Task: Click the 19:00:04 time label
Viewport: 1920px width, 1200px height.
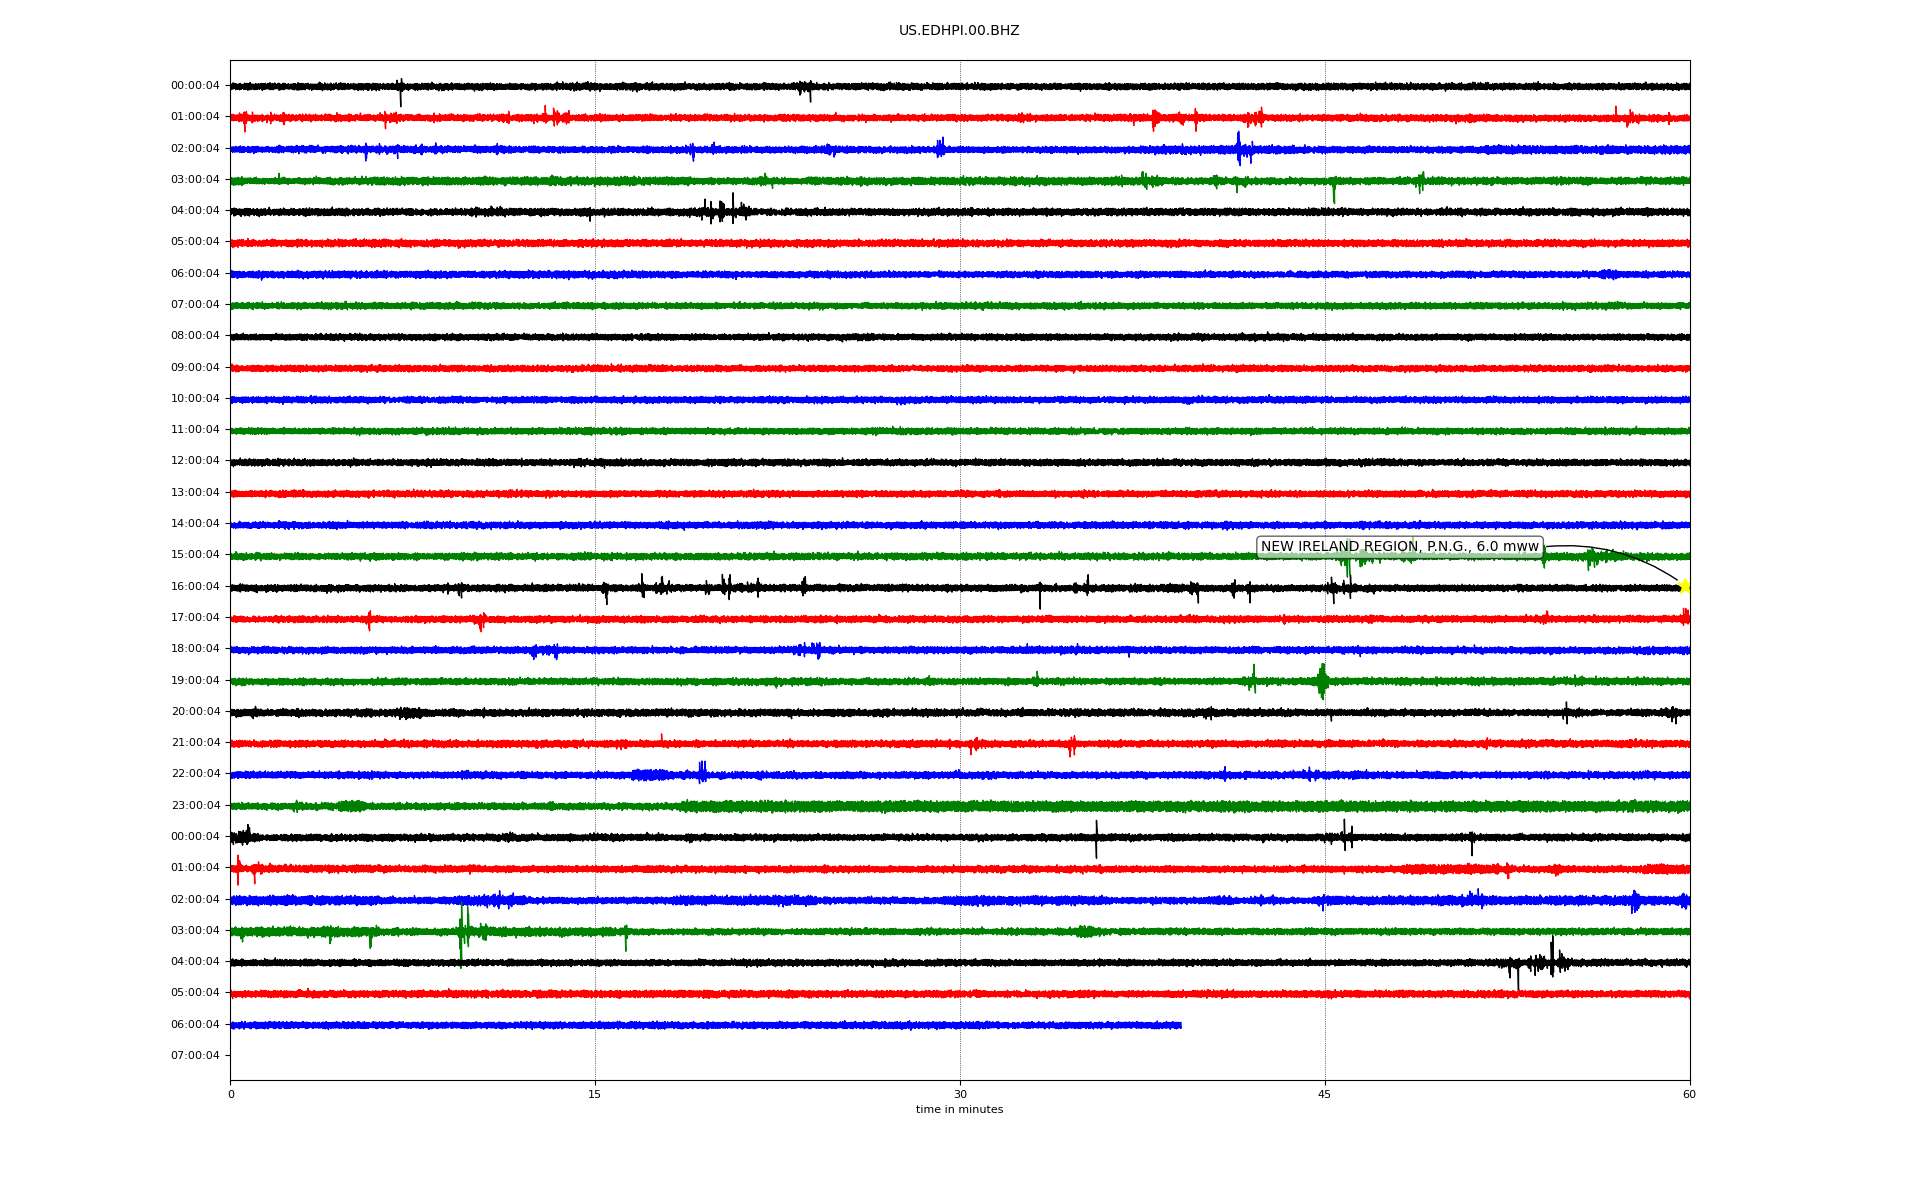Action: pos(195,681)
